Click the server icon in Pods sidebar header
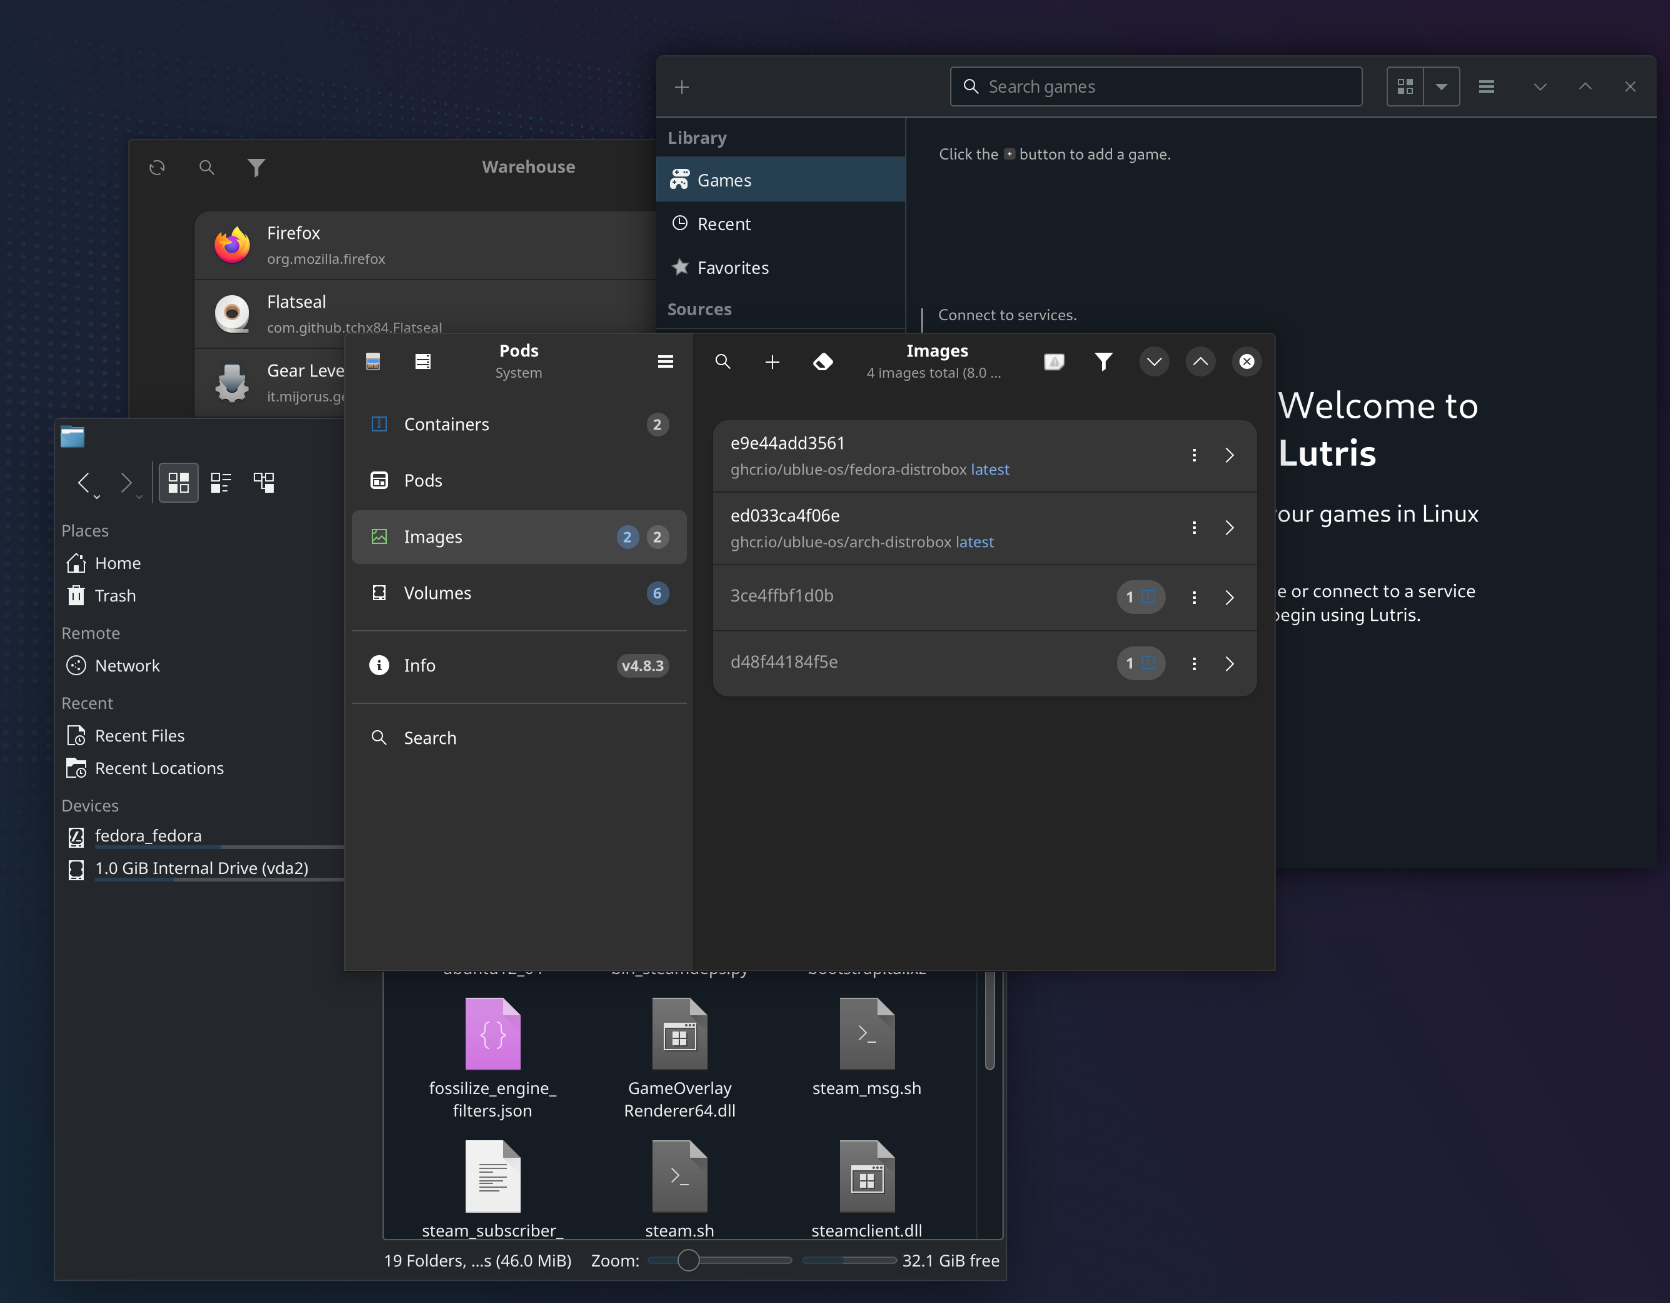The image size is (1670, 1303). click(423, 362)
